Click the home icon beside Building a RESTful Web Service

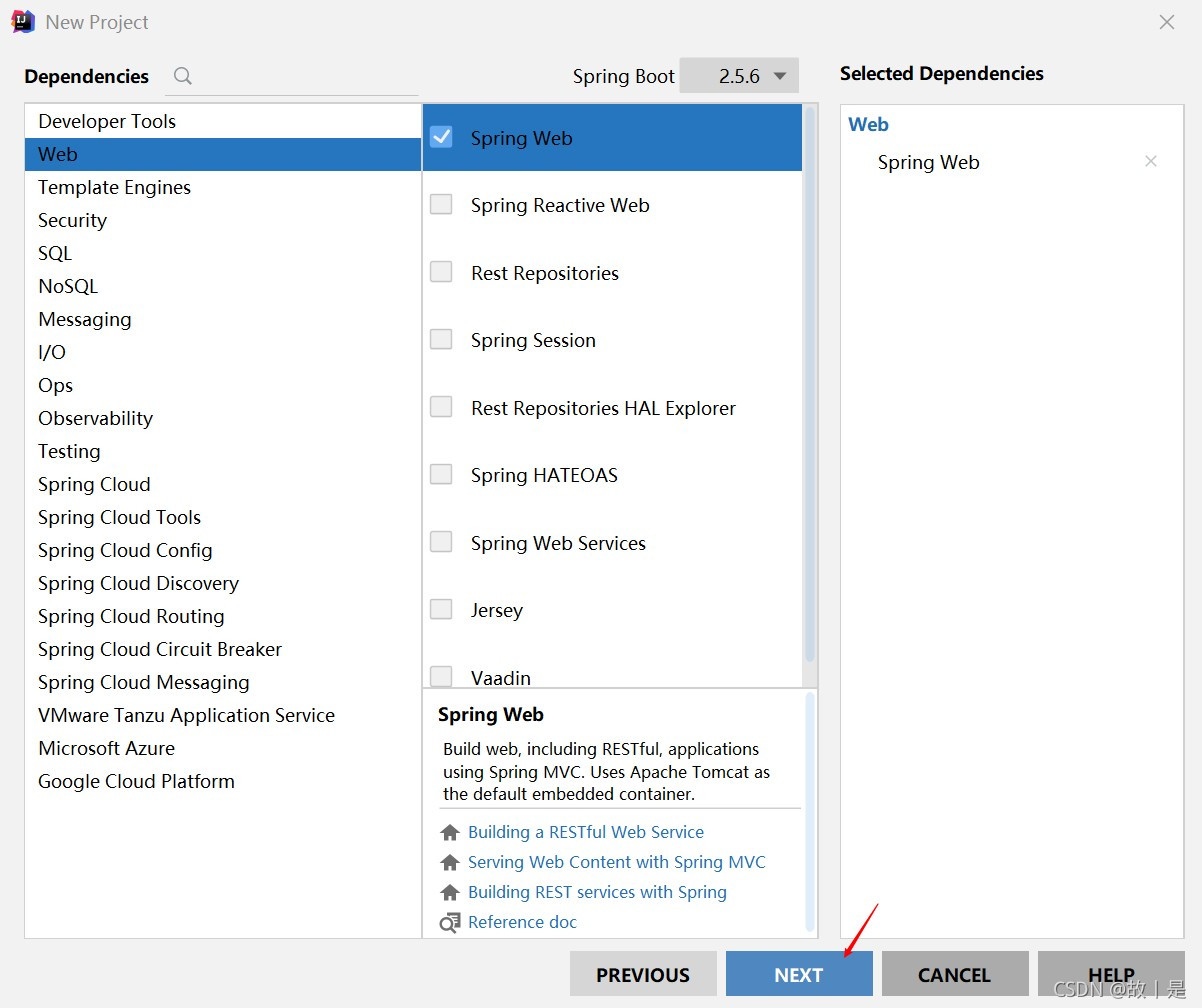point(450,832)
